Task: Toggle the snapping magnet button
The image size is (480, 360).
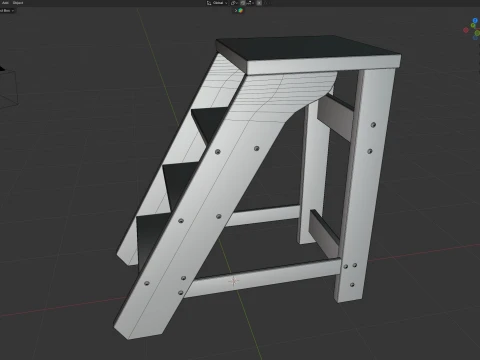Action: (x=243, y=3)
